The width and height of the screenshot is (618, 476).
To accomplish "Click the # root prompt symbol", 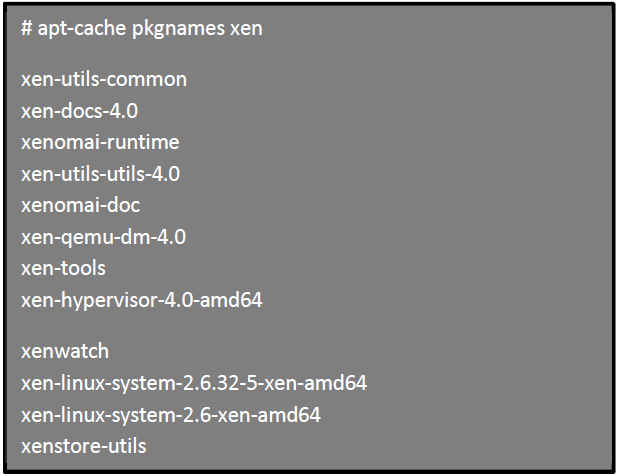I will pyautogui.click(x=27, y=28).
